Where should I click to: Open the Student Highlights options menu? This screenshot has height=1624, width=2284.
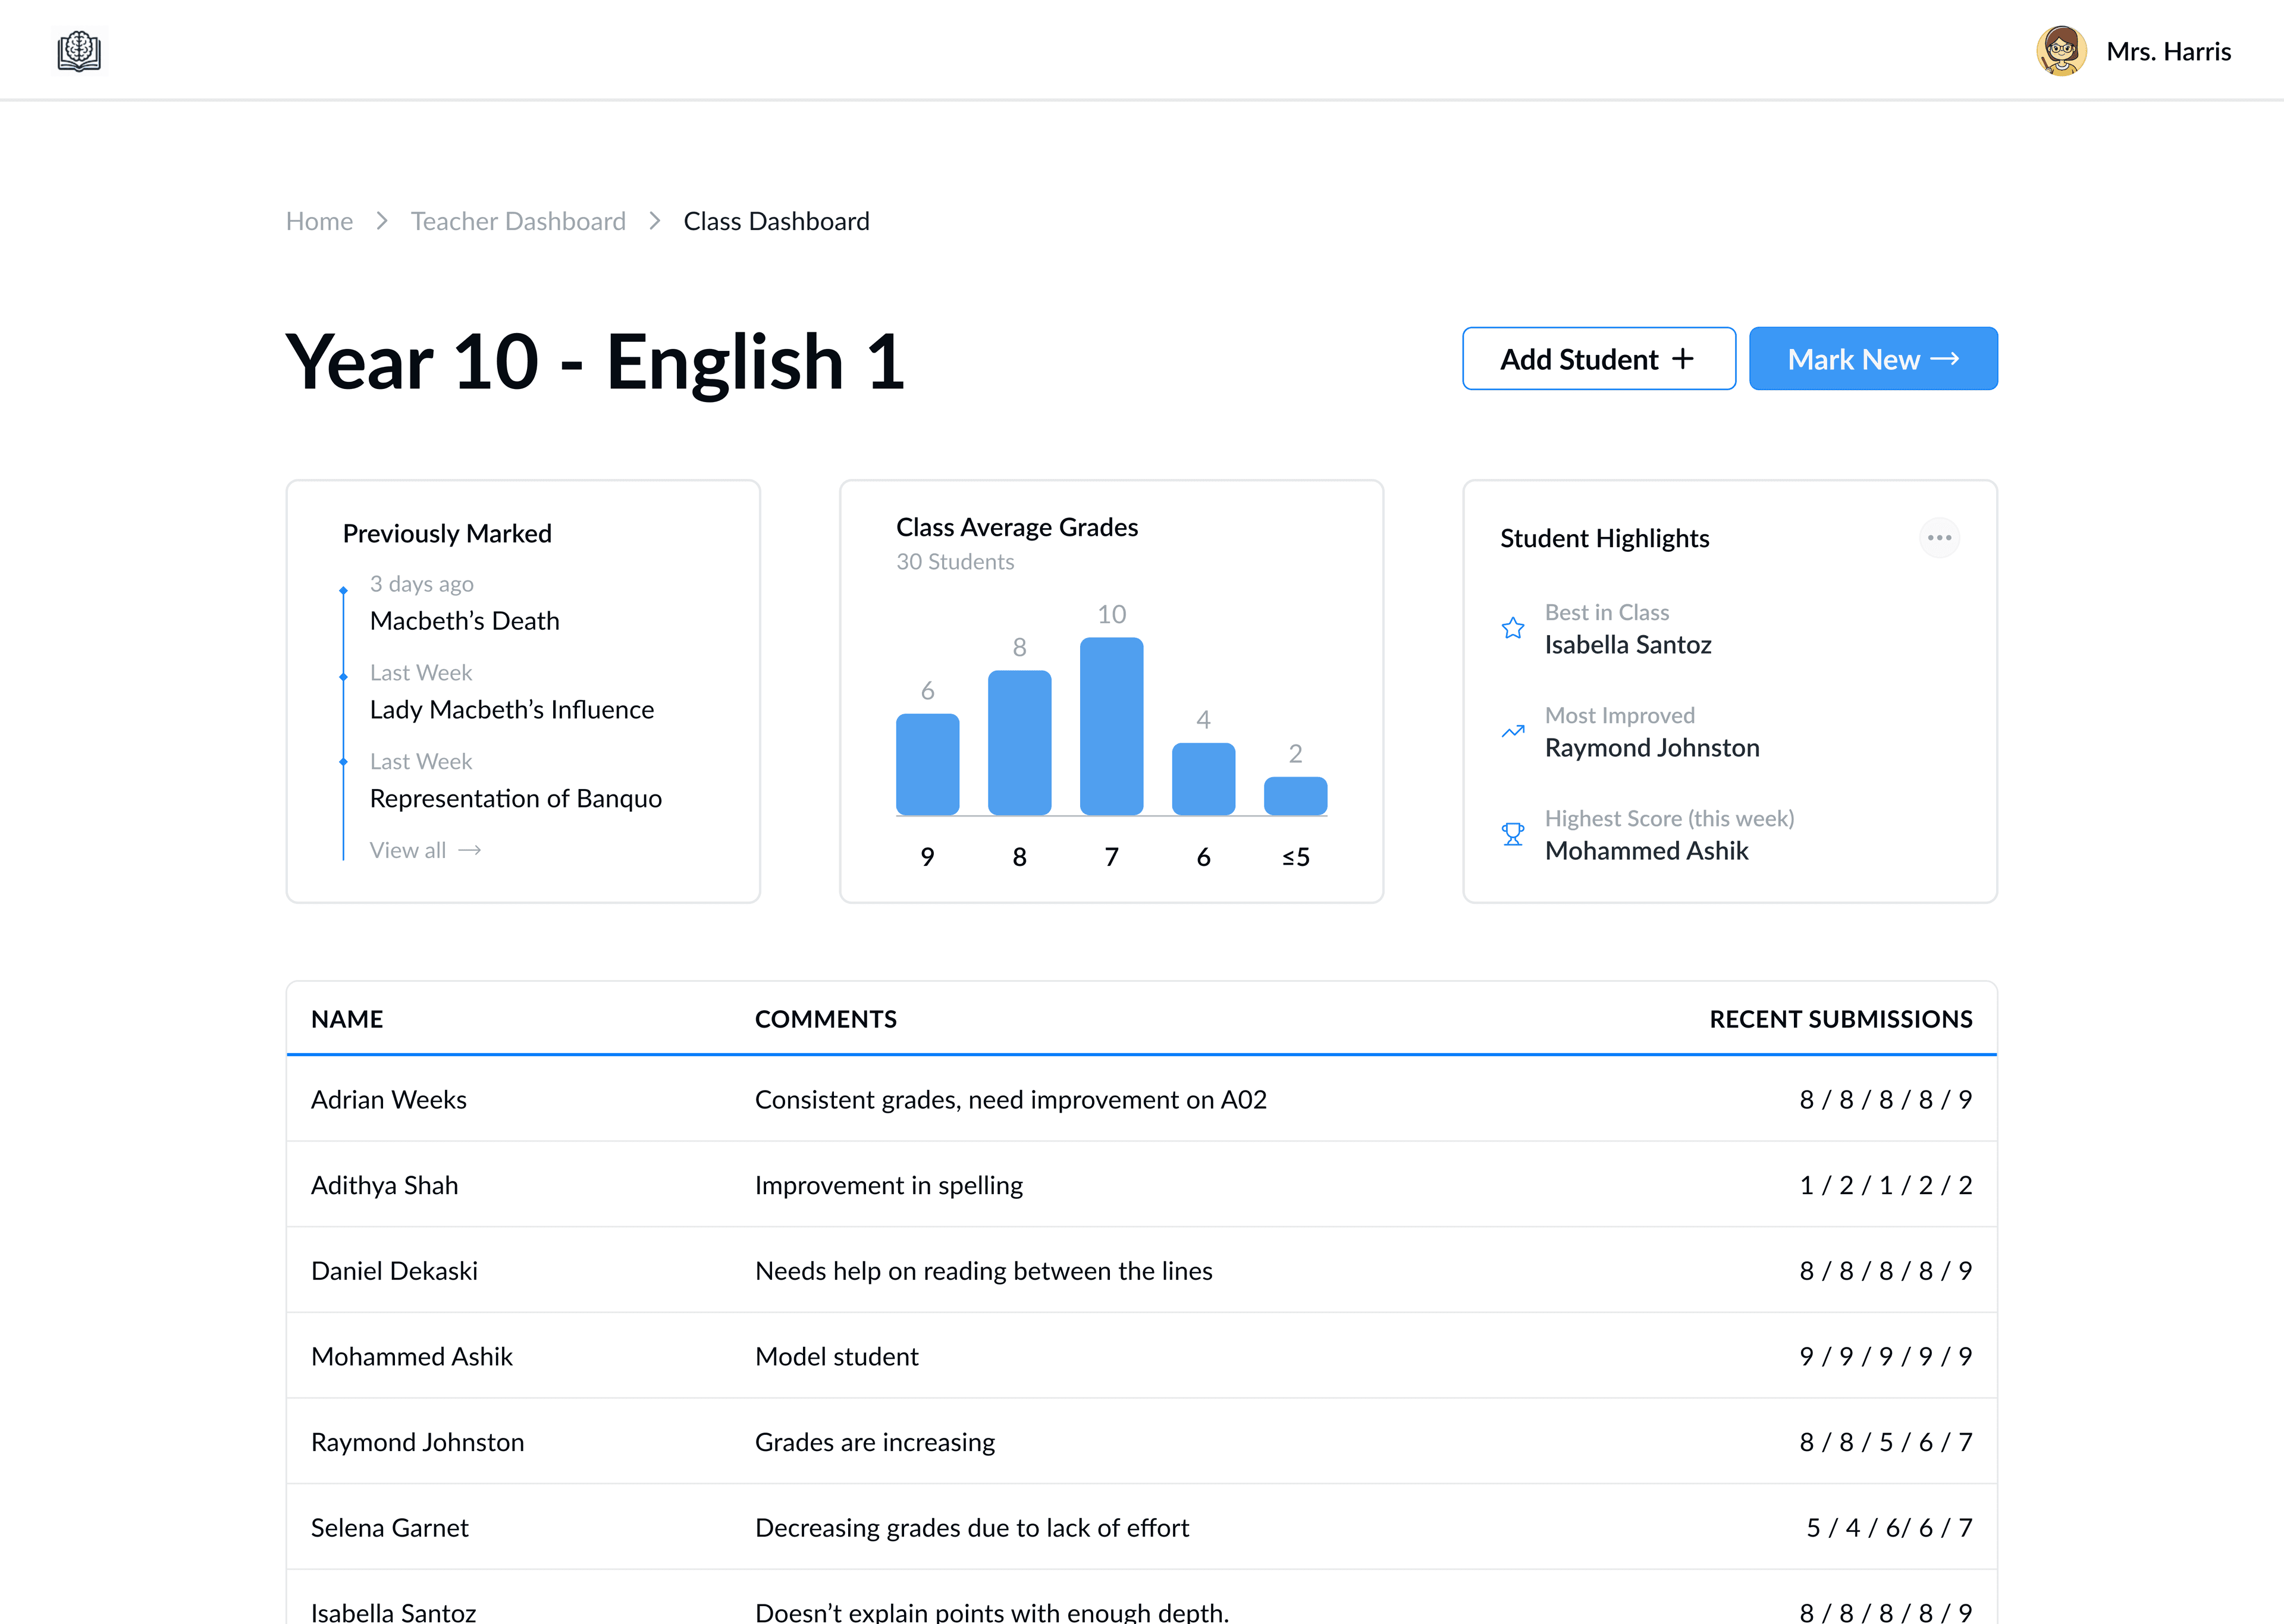(1940, 537)
